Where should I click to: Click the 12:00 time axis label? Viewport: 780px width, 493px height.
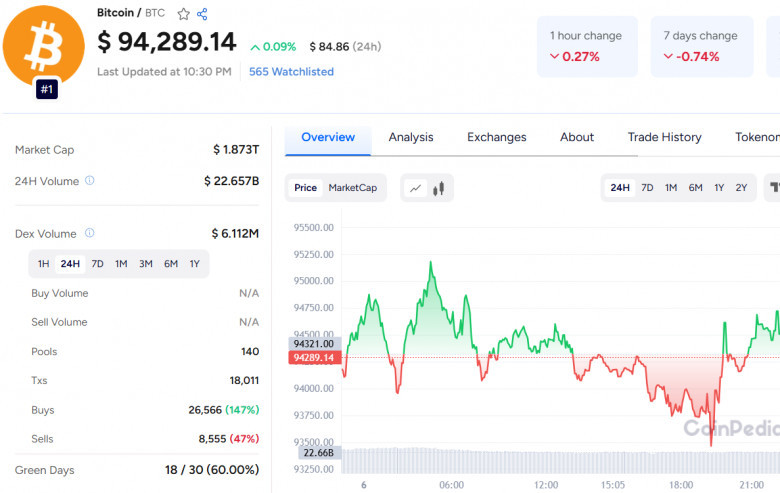pyautogui.click(x=546, y=485)
